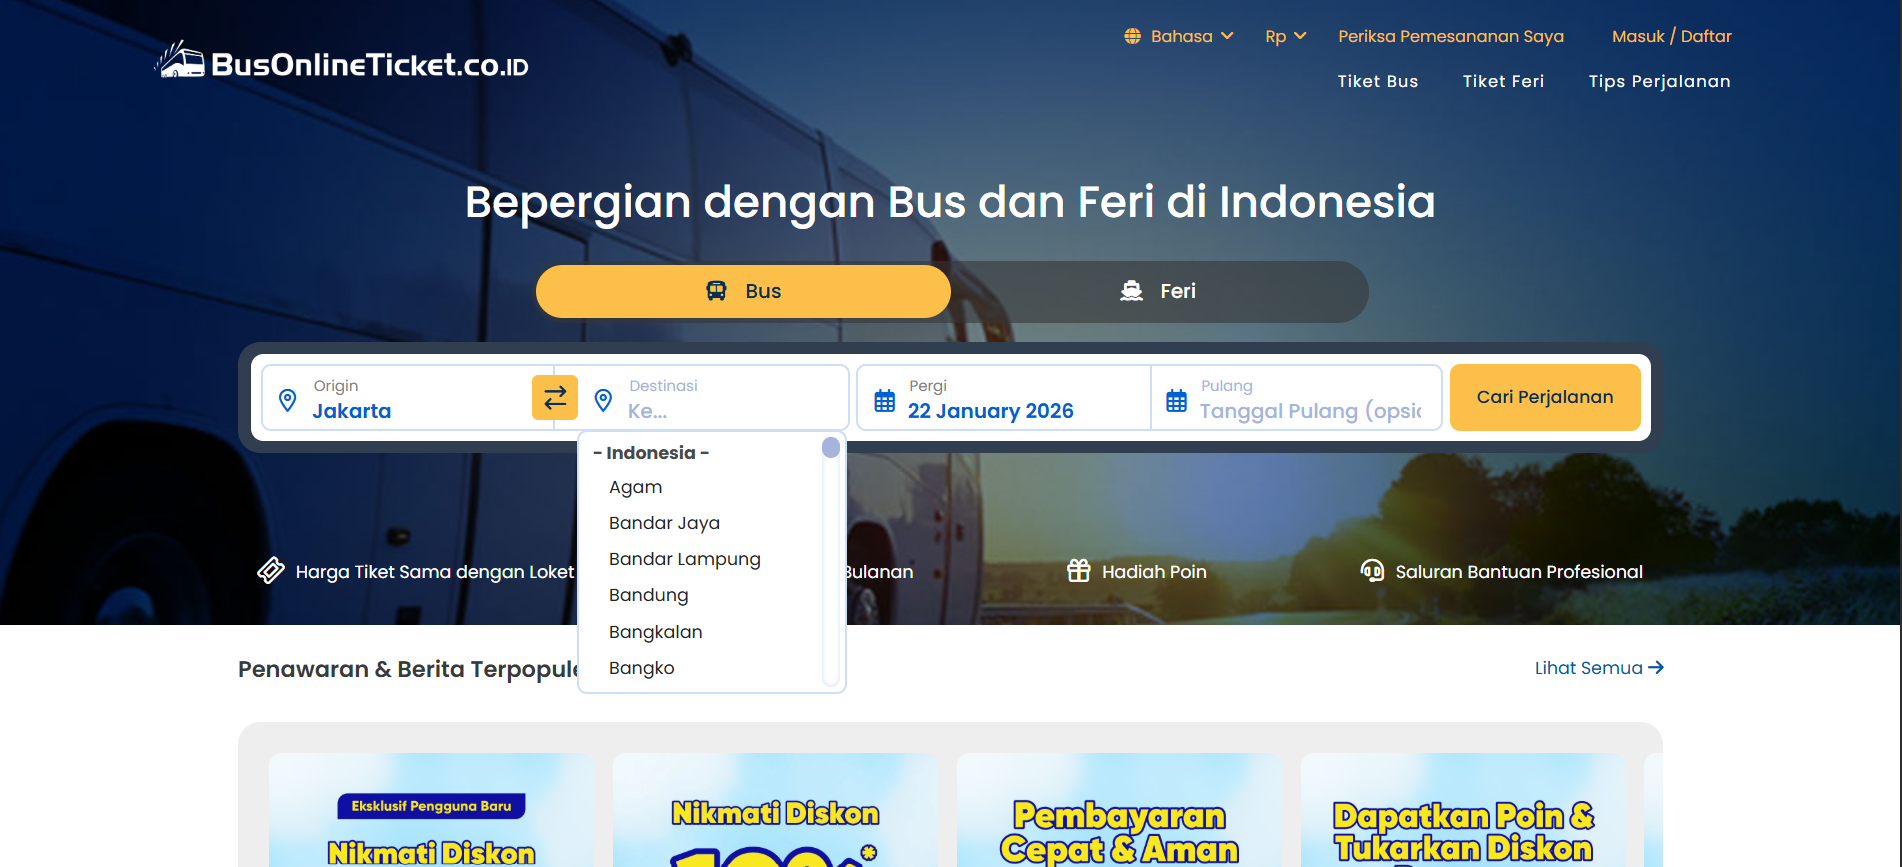
Task: Click the headset icon beside Saluran Bantuan
Action: [x=1372, y=570]
